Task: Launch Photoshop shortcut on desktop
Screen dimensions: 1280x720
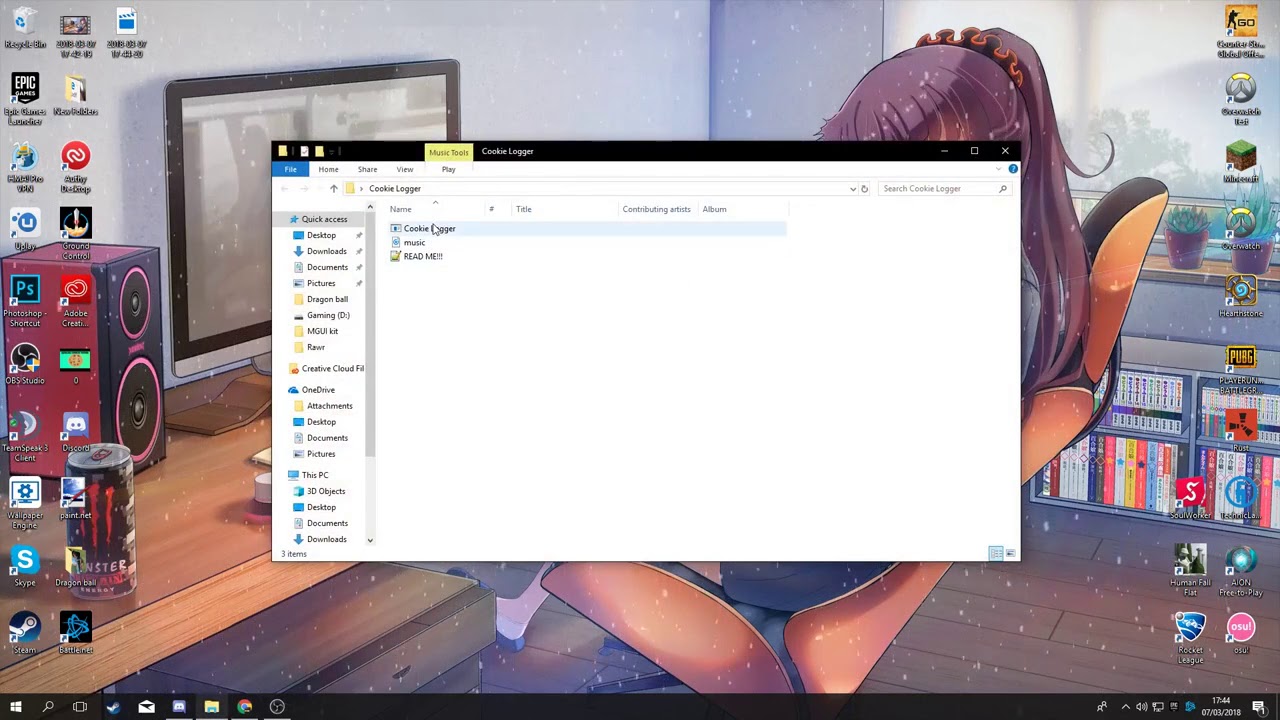Action: [25, 302]
